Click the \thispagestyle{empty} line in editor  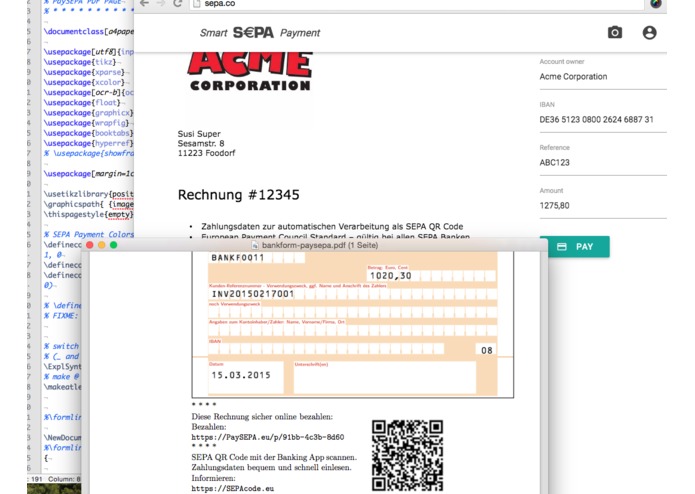89,214
